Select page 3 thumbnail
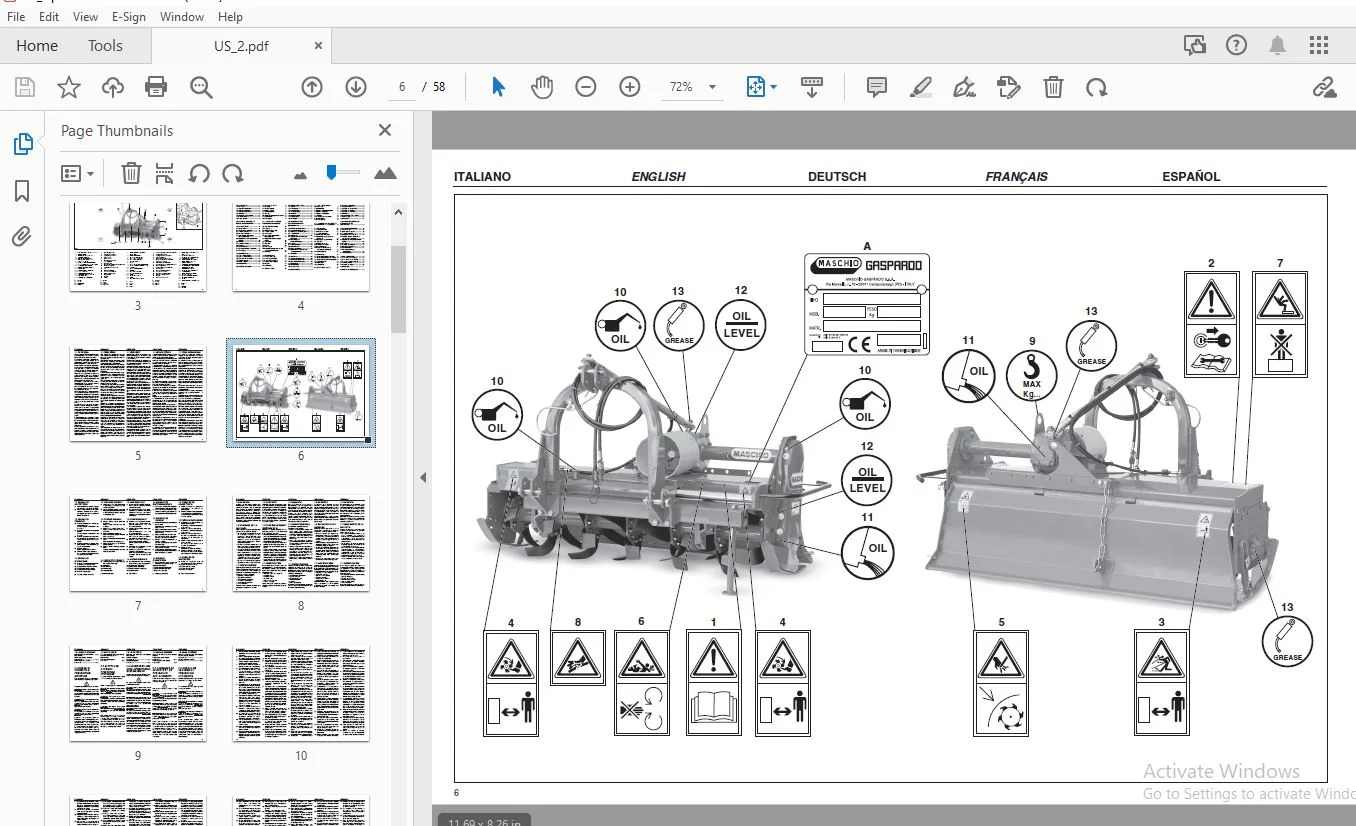Screen dimensions: 1356x826 pos(138,246)
